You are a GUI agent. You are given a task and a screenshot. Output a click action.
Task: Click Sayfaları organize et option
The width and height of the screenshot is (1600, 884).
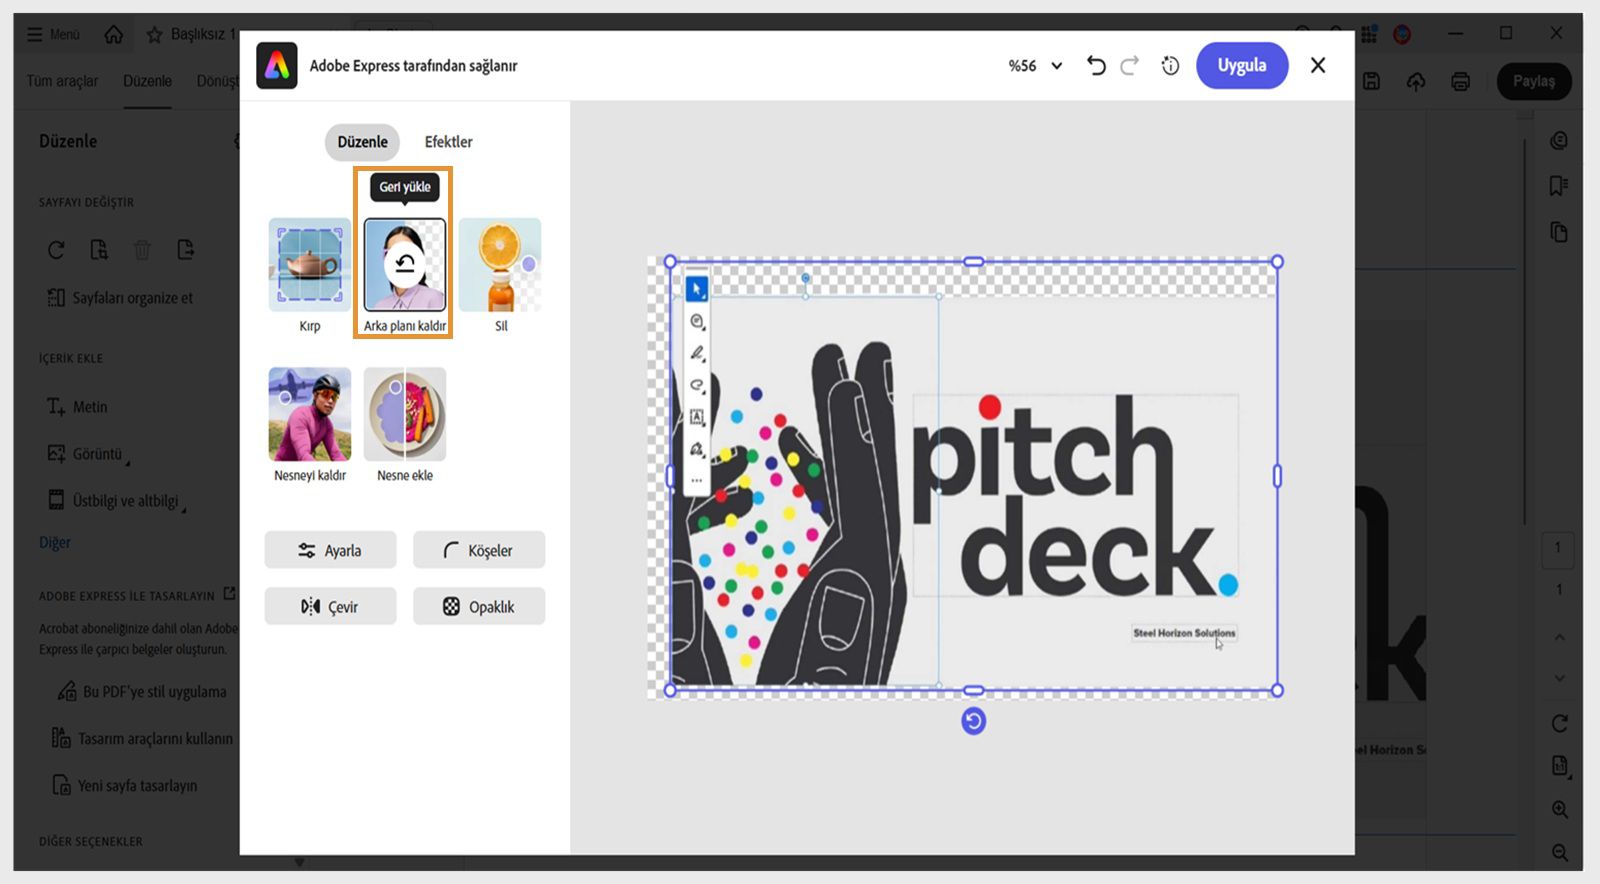[x=120, y=298]
